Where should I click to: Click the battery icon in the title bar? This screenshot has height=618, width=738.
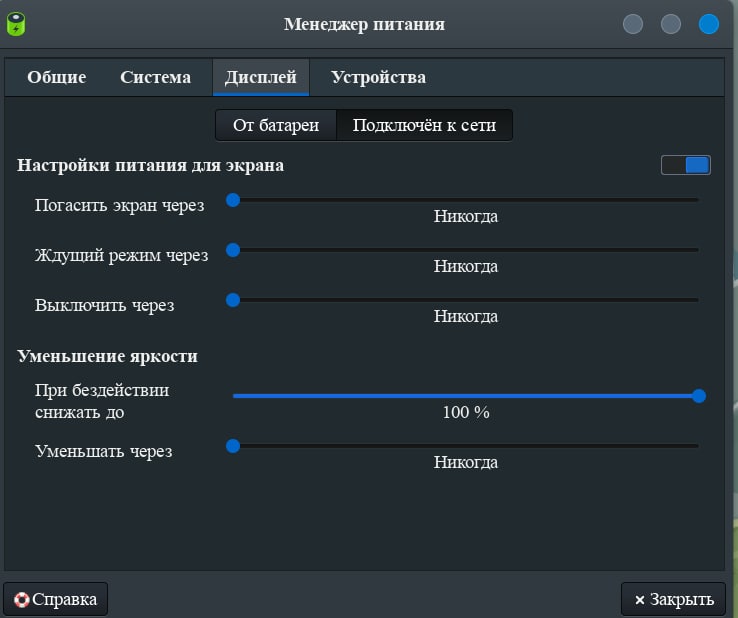[18, 24]
